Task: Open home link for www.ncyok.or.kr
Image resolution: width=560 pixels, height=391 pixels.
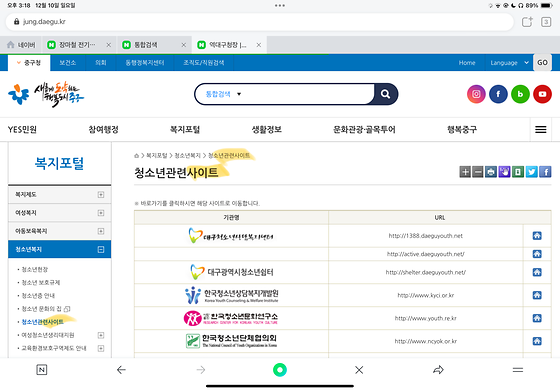Action: tap(537, 341)
